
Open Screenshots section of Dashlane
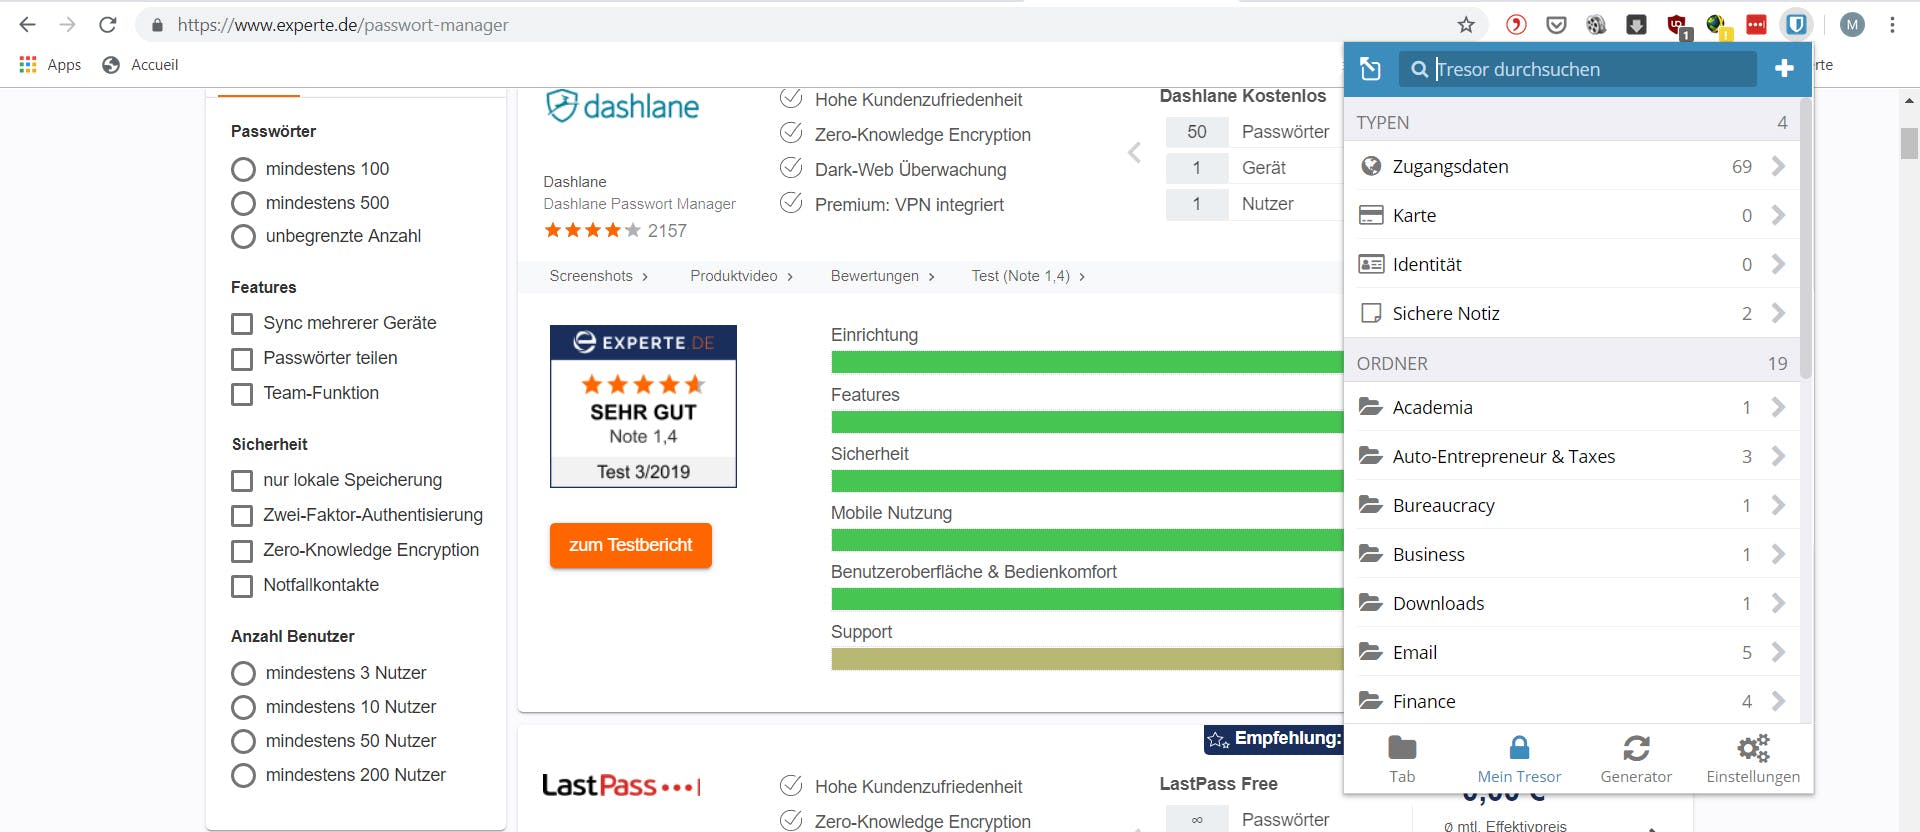(x=598, y=276)
